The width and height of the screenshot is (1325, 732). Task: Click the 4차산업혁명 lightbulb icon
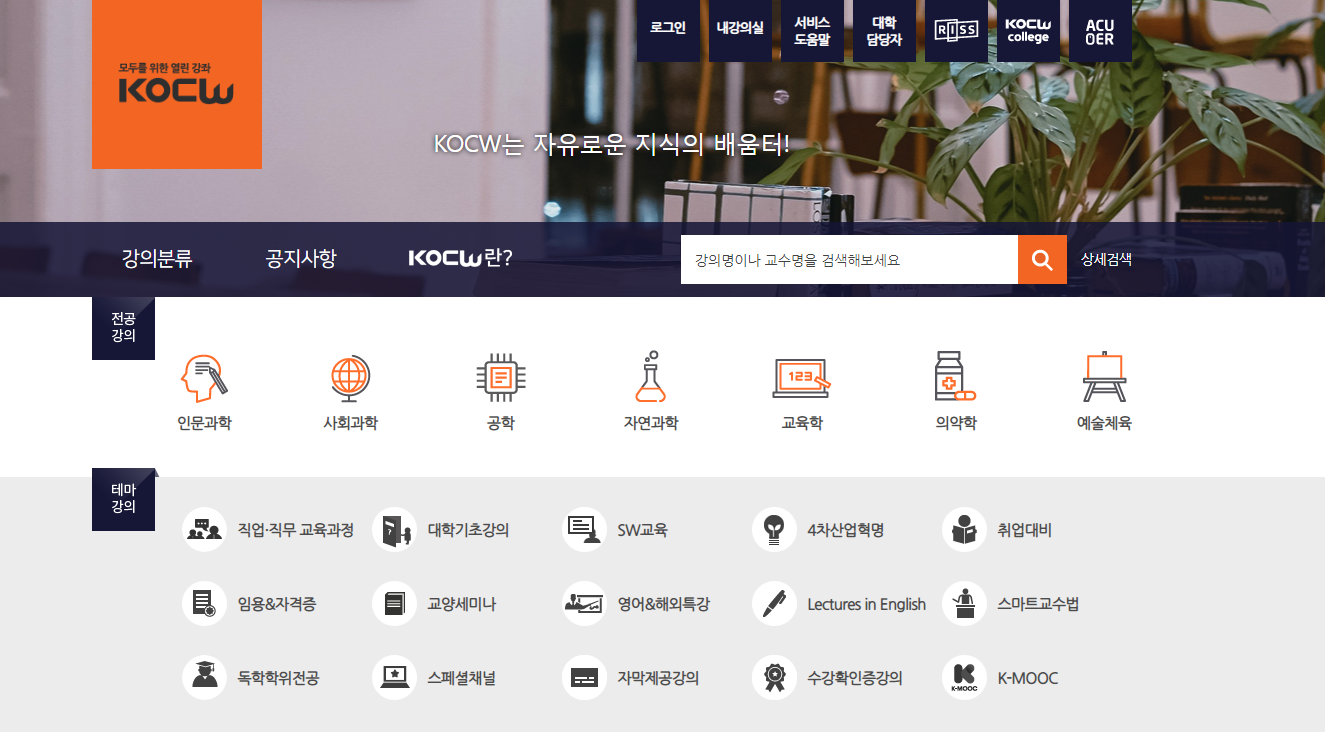point(774,530)
